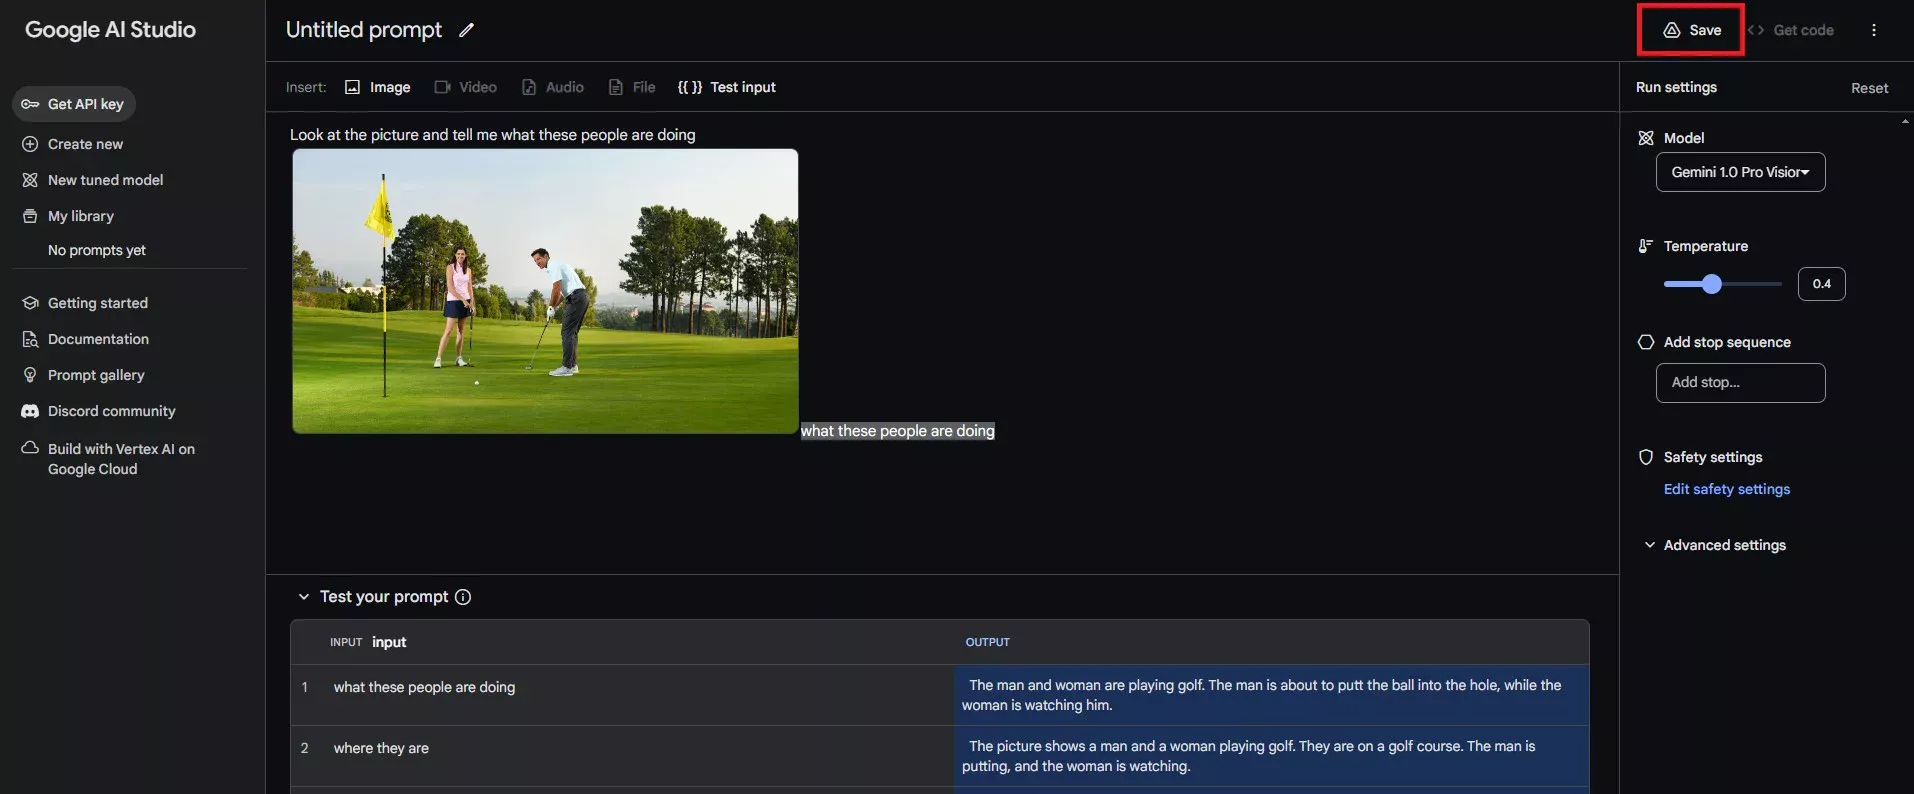Click the info icon beside Test your prompt
The image size is (1914, 794).
click(x=463, y=597)
